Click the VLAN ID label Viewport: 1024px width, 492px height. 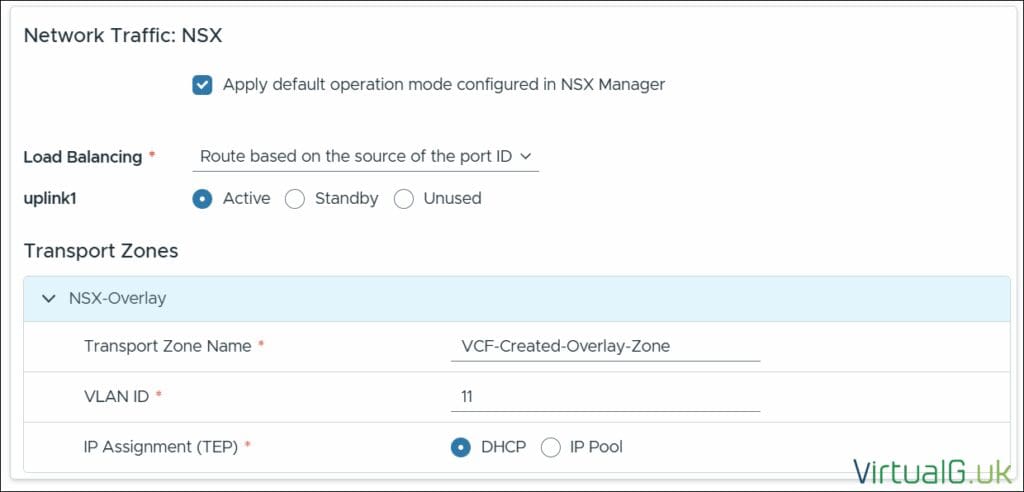pos(116,396)
